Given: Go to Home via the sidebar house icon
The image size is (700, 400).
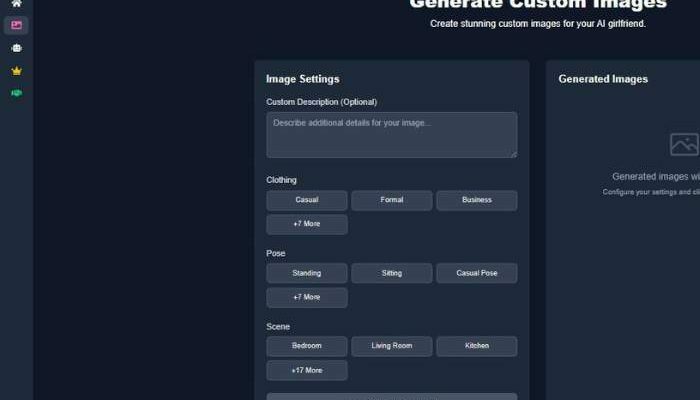Looking at the screenshot, I should (x=16, y=4).
